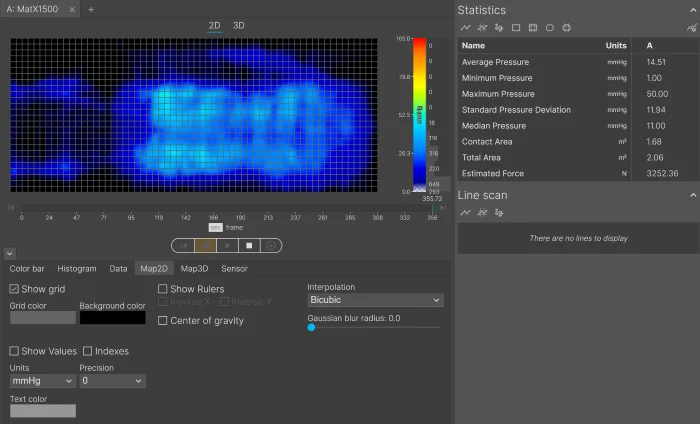This screenshot has width=700, height=424.
Task: Jump to first frame with skip-back button
Action: [x=183, y=245]
